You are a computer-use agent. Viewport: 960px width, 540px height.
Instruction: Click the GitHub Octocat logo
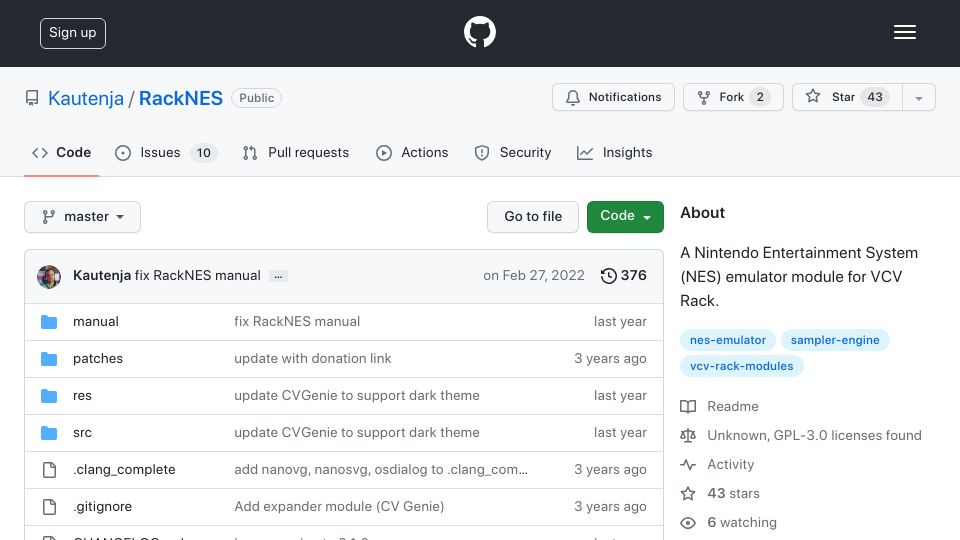pos(479,32)
